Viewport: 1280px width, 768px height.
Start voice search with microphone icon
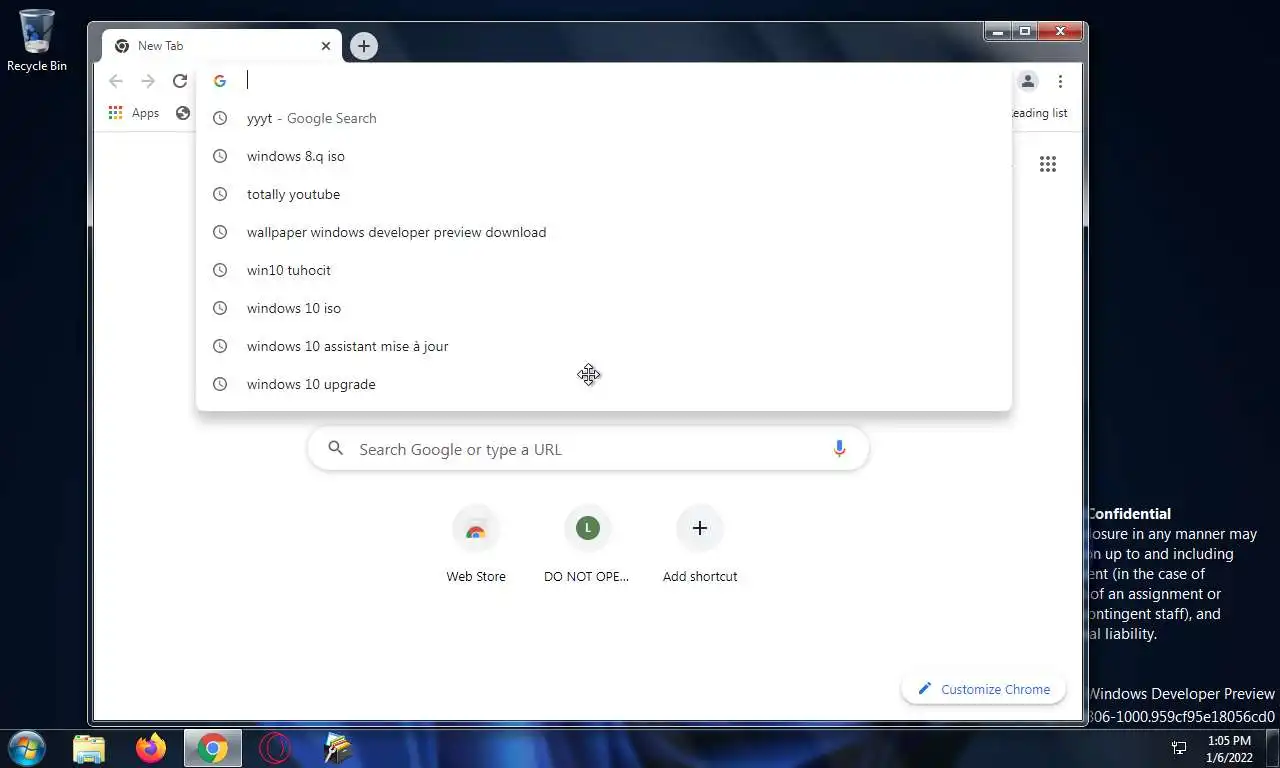coord(839,449)
